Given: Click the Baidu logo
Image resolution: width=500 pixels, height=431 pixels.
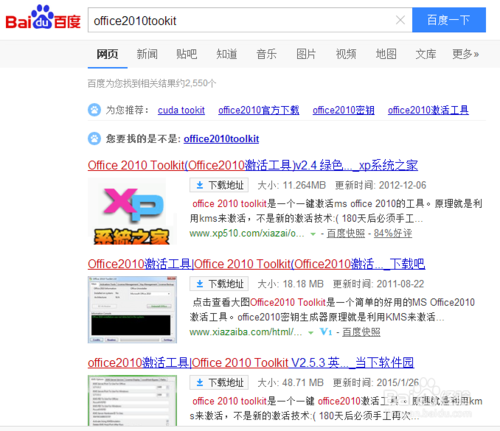Looking at the screenshot, I should (43, 17).
